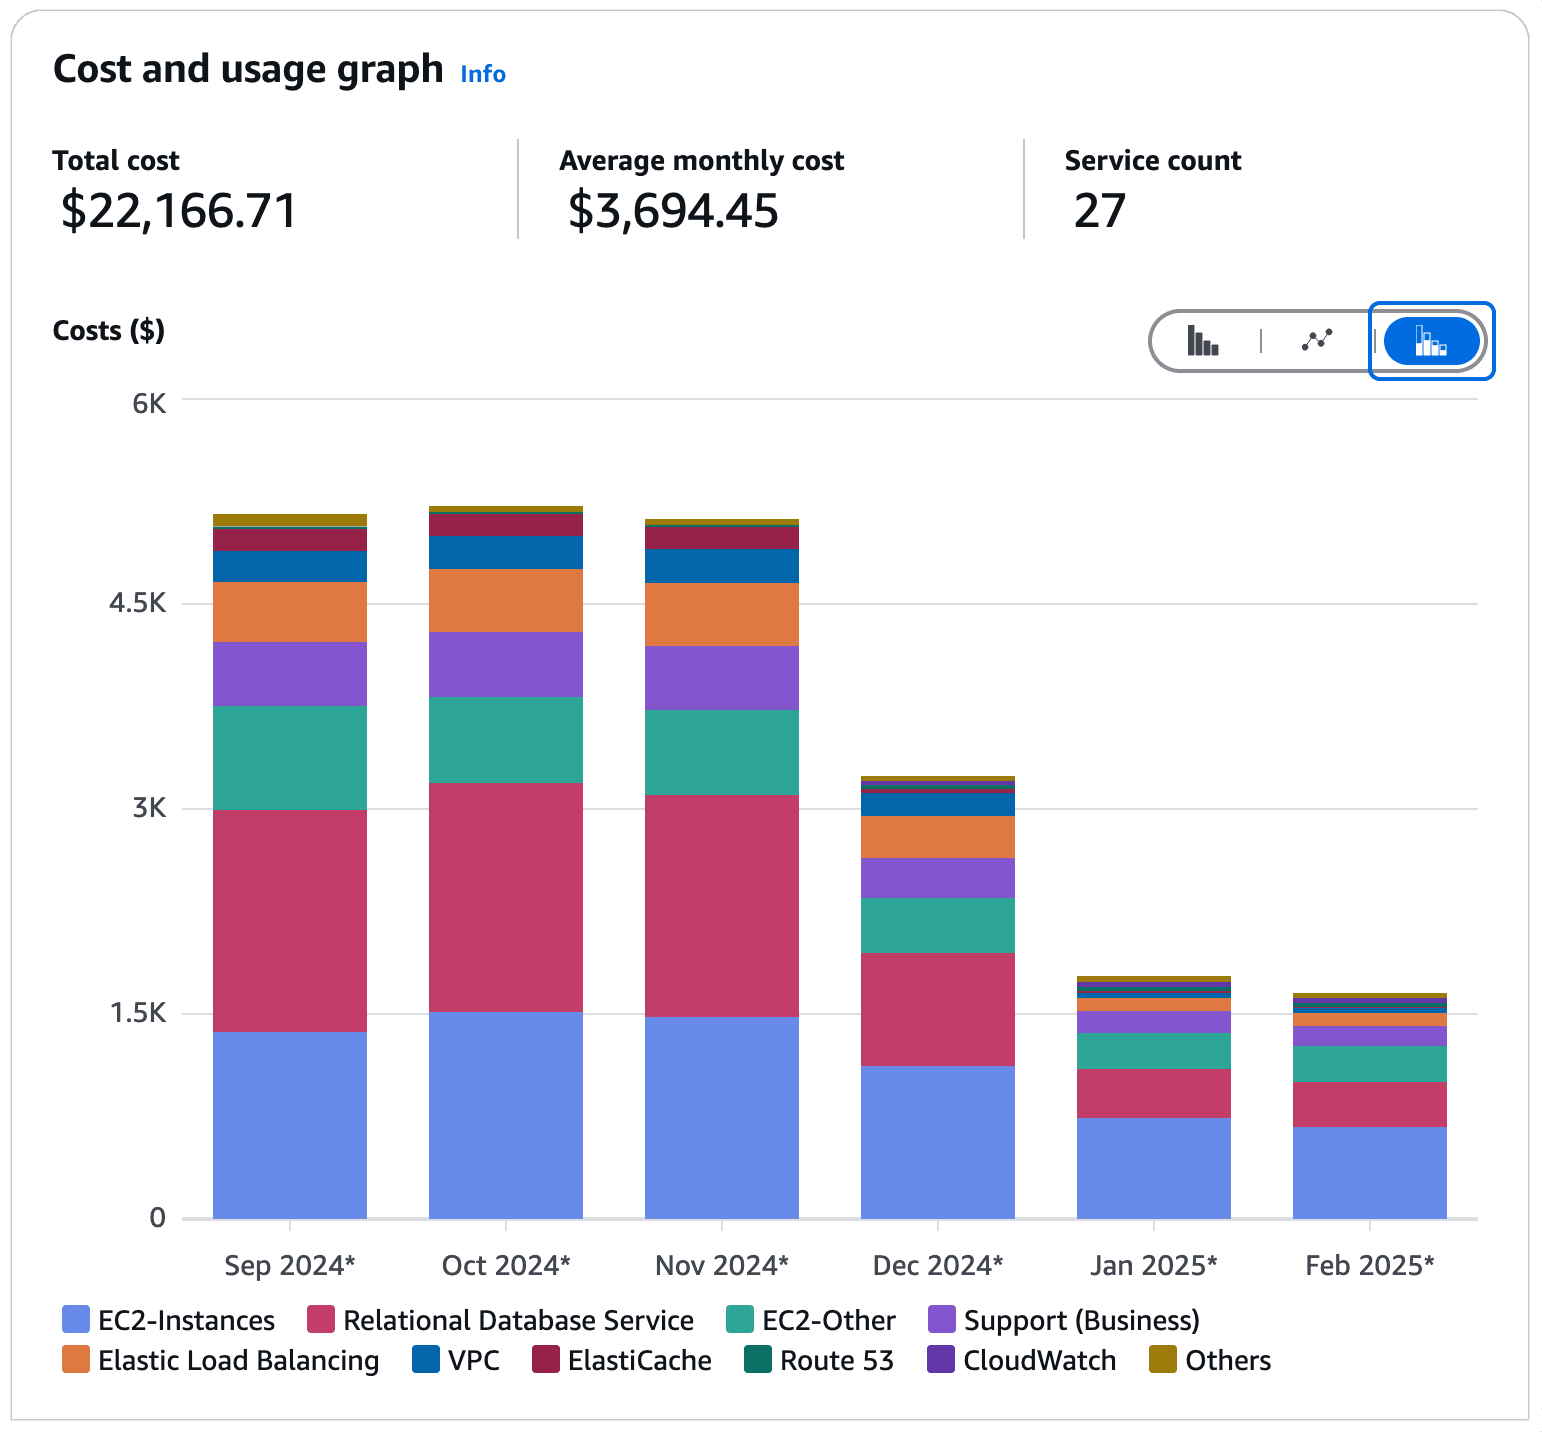This screenshot has width=1542, height=1432.
Task: Select the EC2-Instances segment of Dec 2024 bar
Action: tap(938, 1141)
